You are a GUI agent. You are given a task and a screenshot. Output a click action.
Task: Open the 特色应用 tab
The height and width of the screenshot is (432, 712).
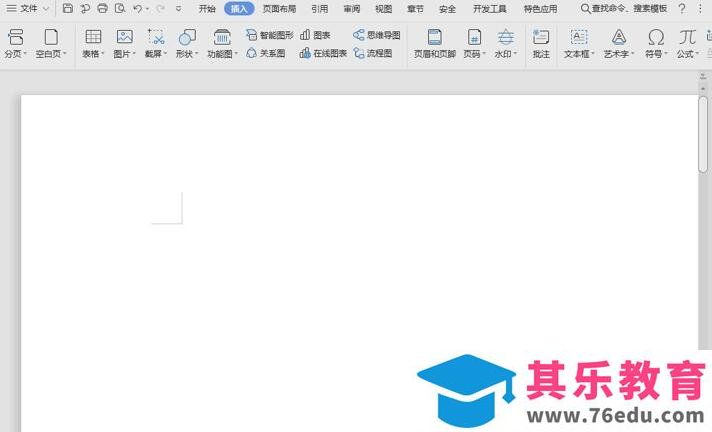[x=540, y=9]
